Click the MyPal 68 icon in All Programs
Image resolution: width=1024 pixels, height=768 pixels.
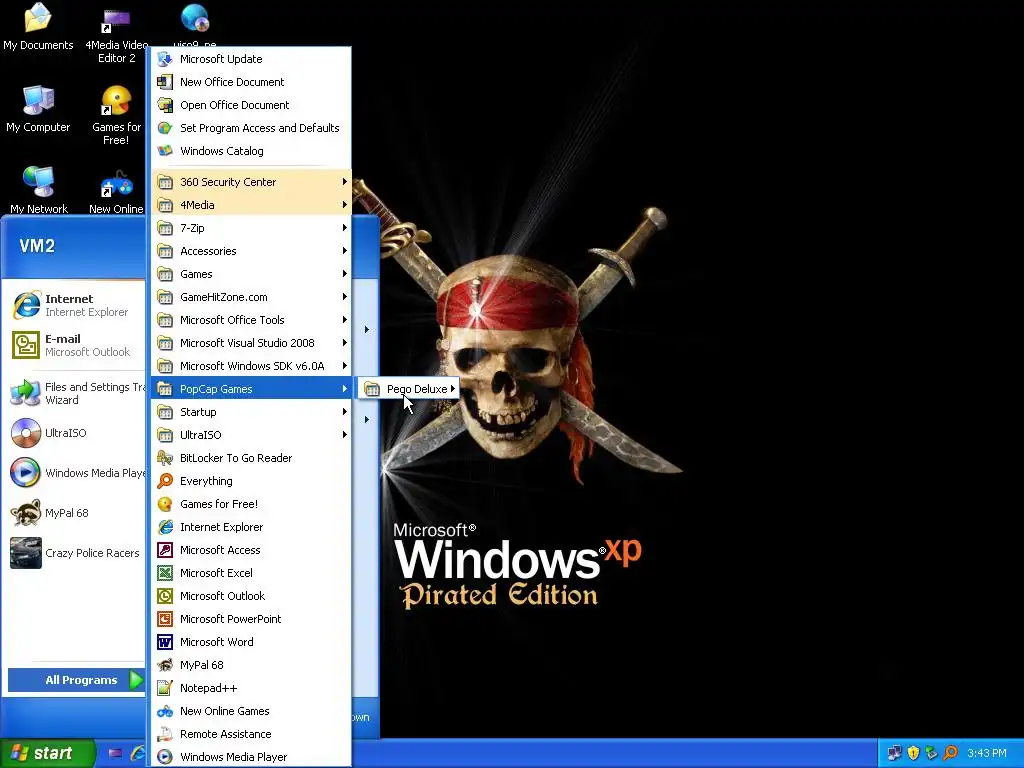(x=165, y=665)
